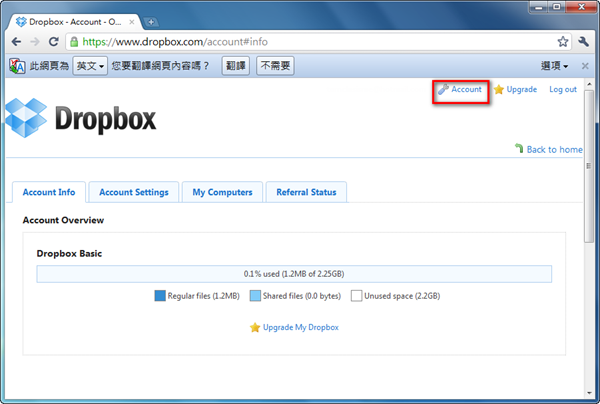The height and width of the screenshot is (404, 600).
Task: Open the 選項 options dropdown
Action: [554, 66]
